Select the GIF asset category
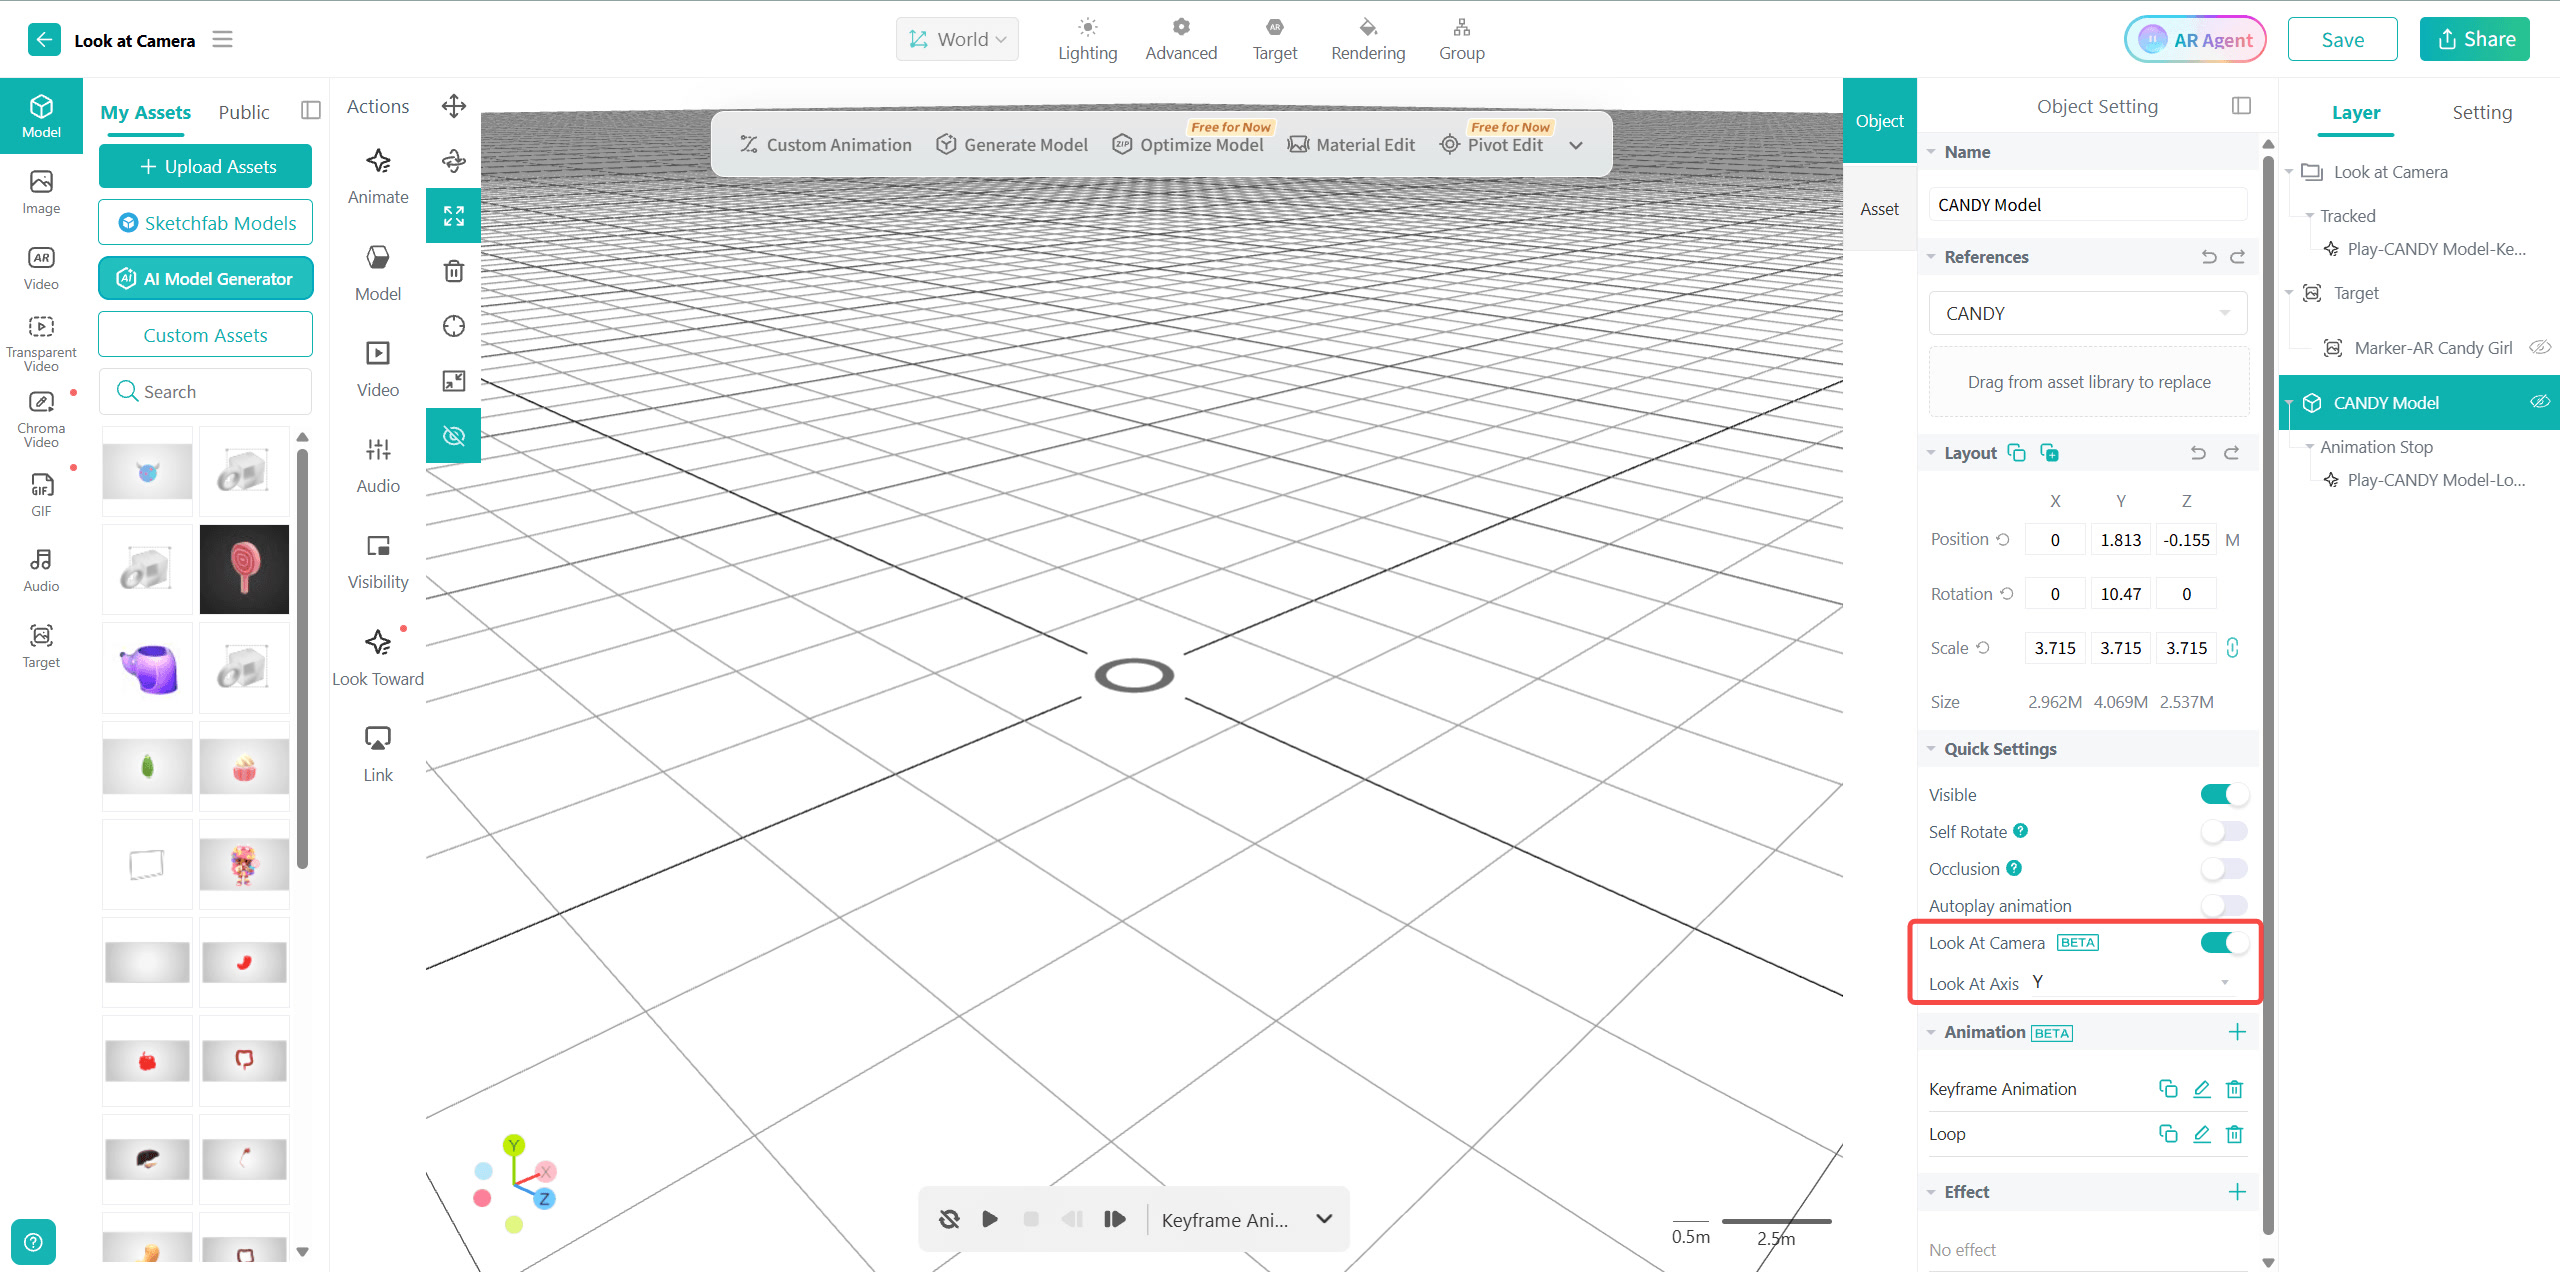The image size is (2560, 1272). coord(41,495)
